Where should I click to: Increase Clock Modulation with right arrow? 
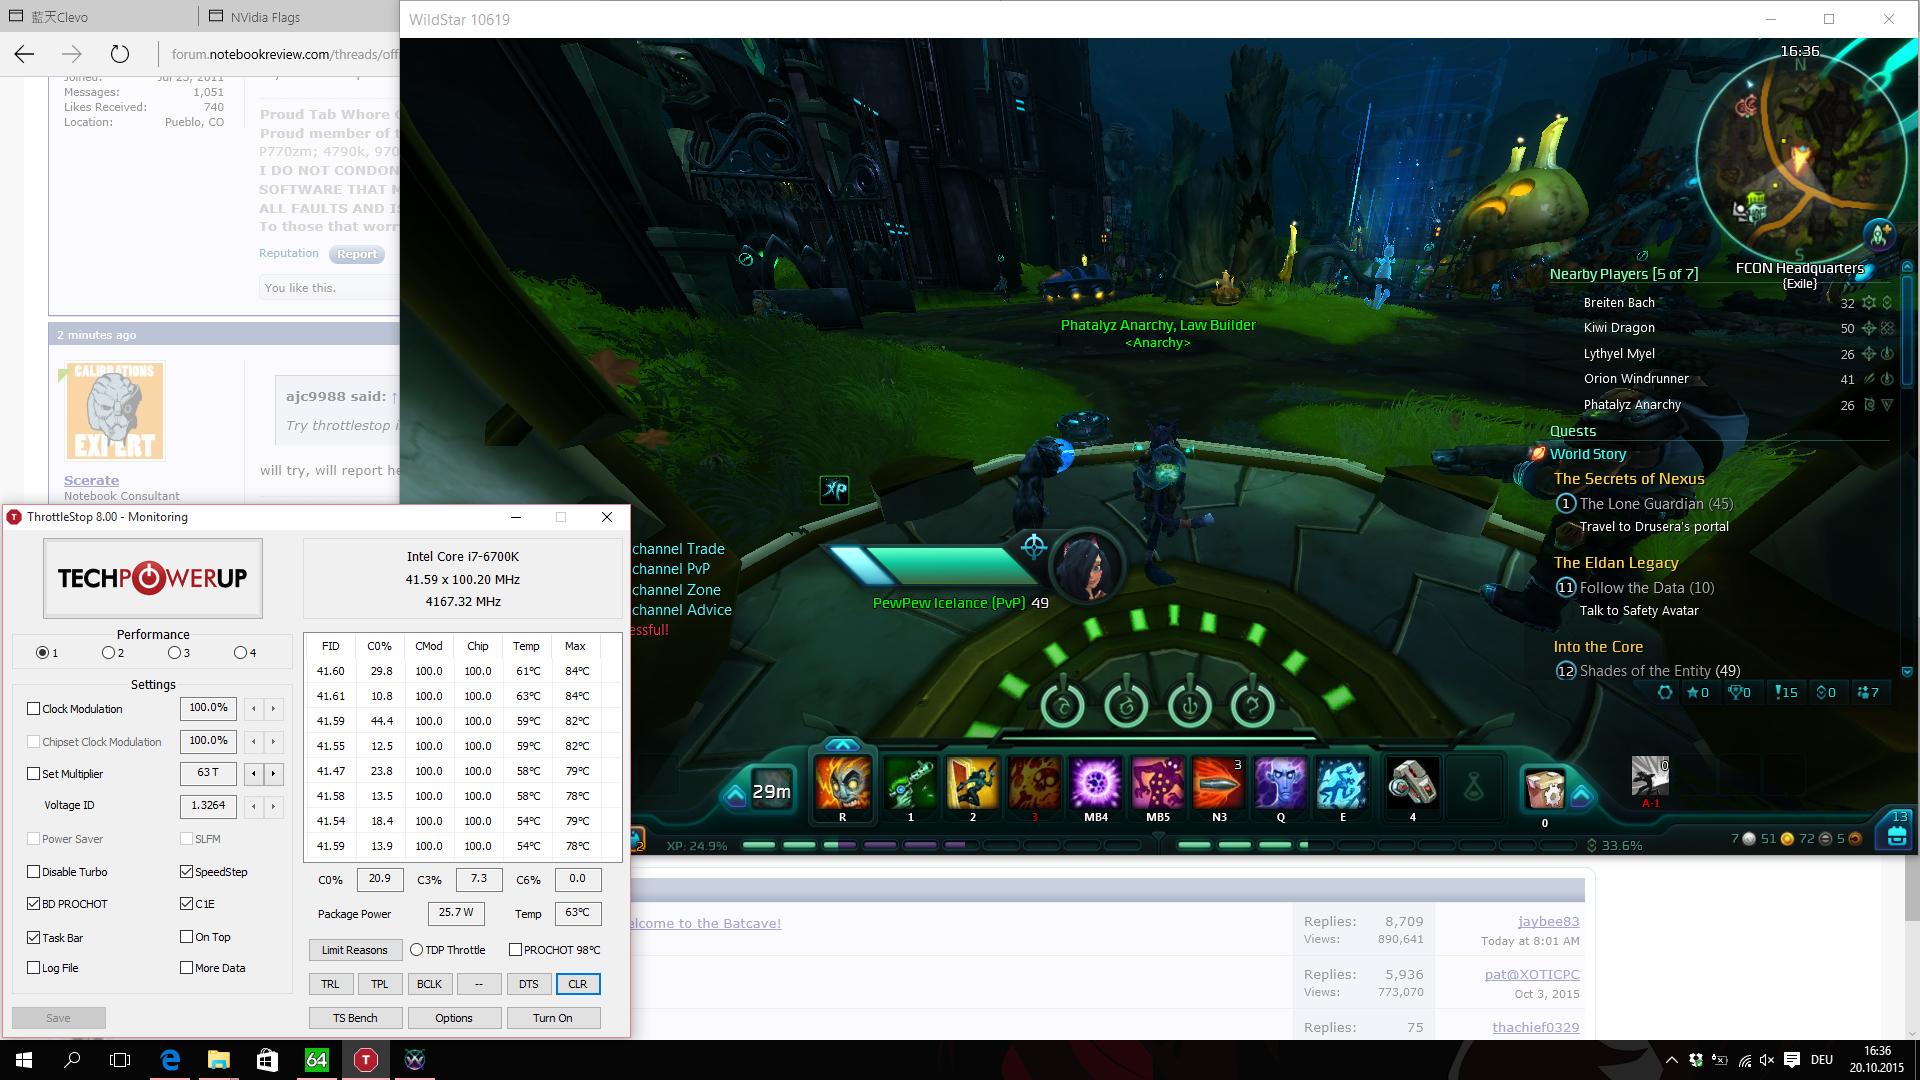[273, 708]
